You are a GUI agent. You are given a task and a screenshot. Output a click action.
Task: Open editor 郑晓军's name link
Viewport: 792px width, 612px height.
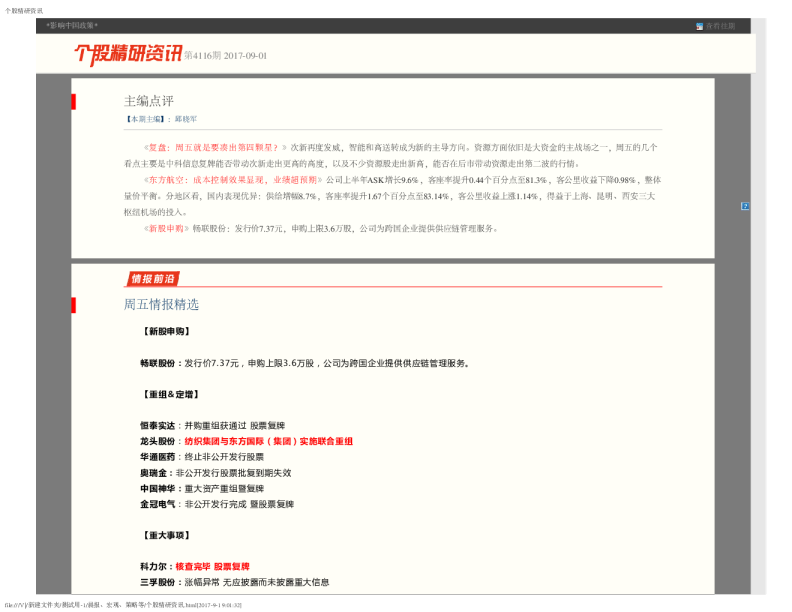click(186, 119)
